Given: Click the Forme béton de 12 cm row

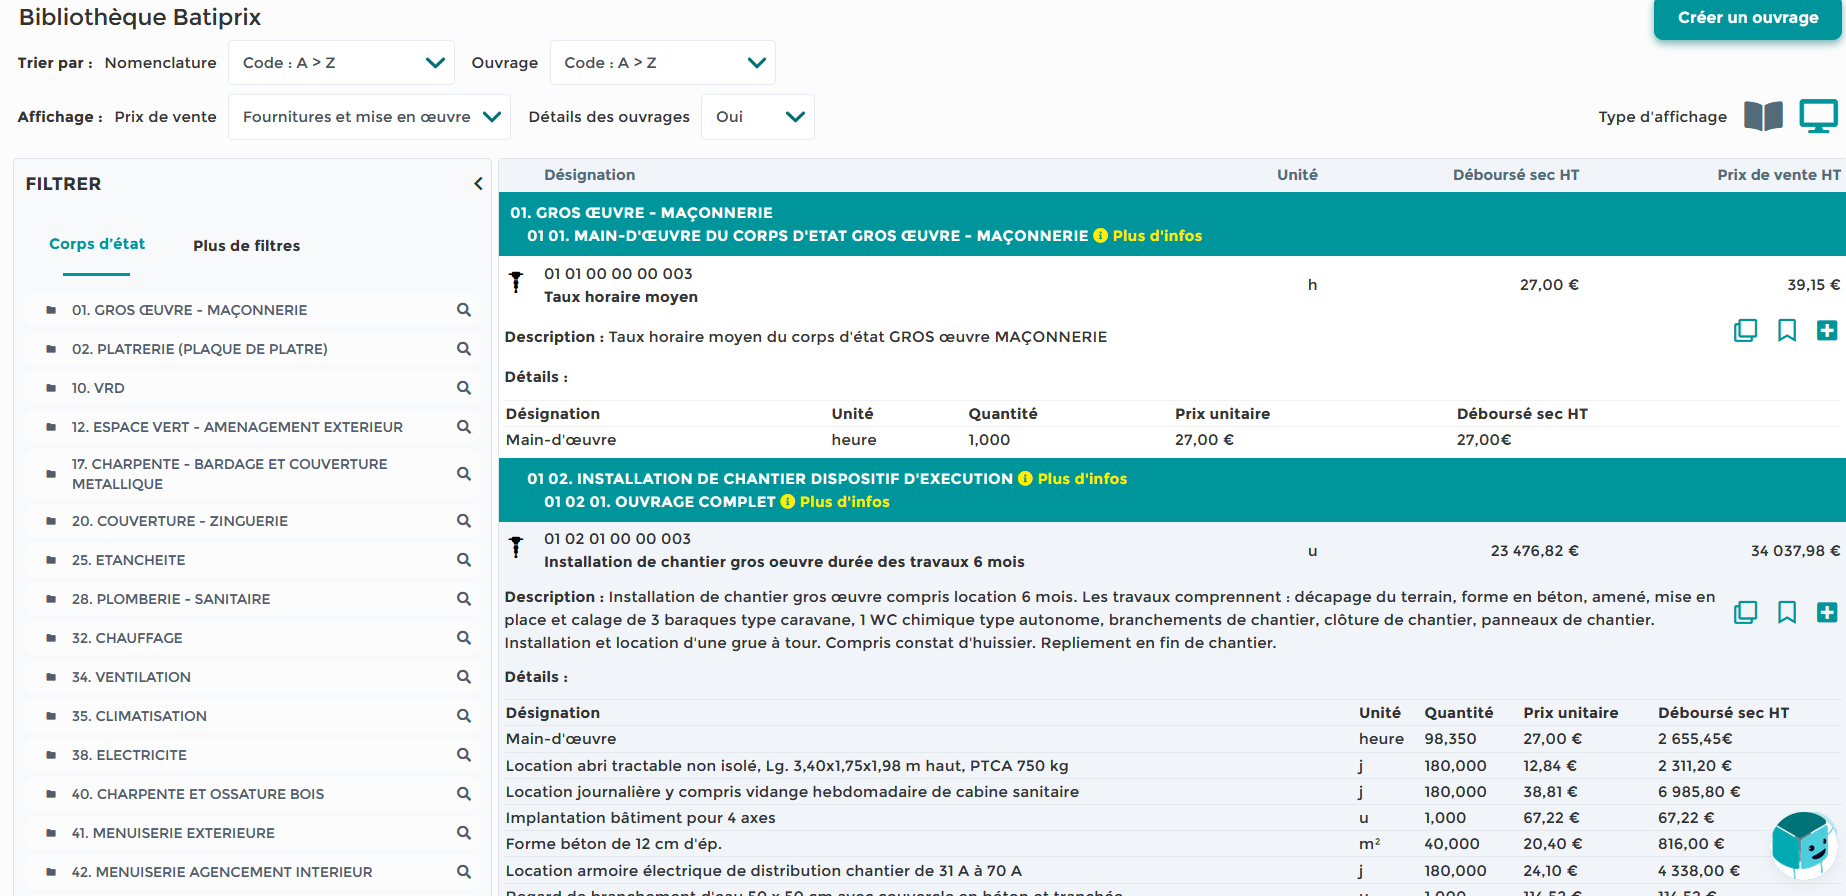Looking at the screenshot, I should point(1172,844).
